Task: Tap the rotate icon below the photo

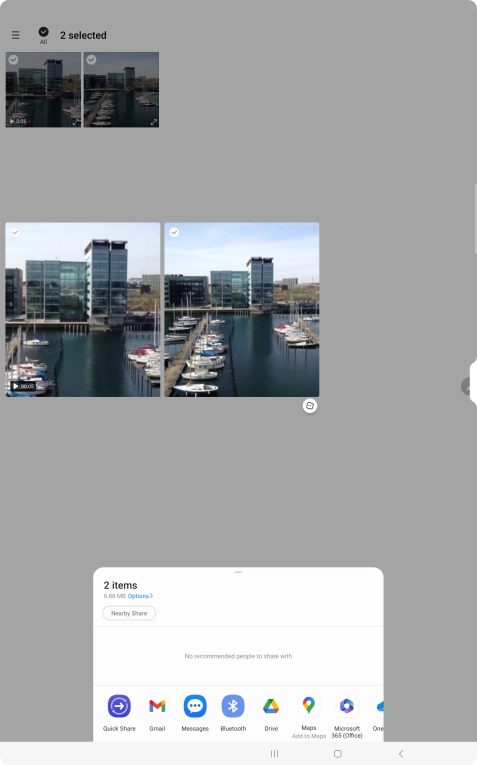Action: (310, 406)
